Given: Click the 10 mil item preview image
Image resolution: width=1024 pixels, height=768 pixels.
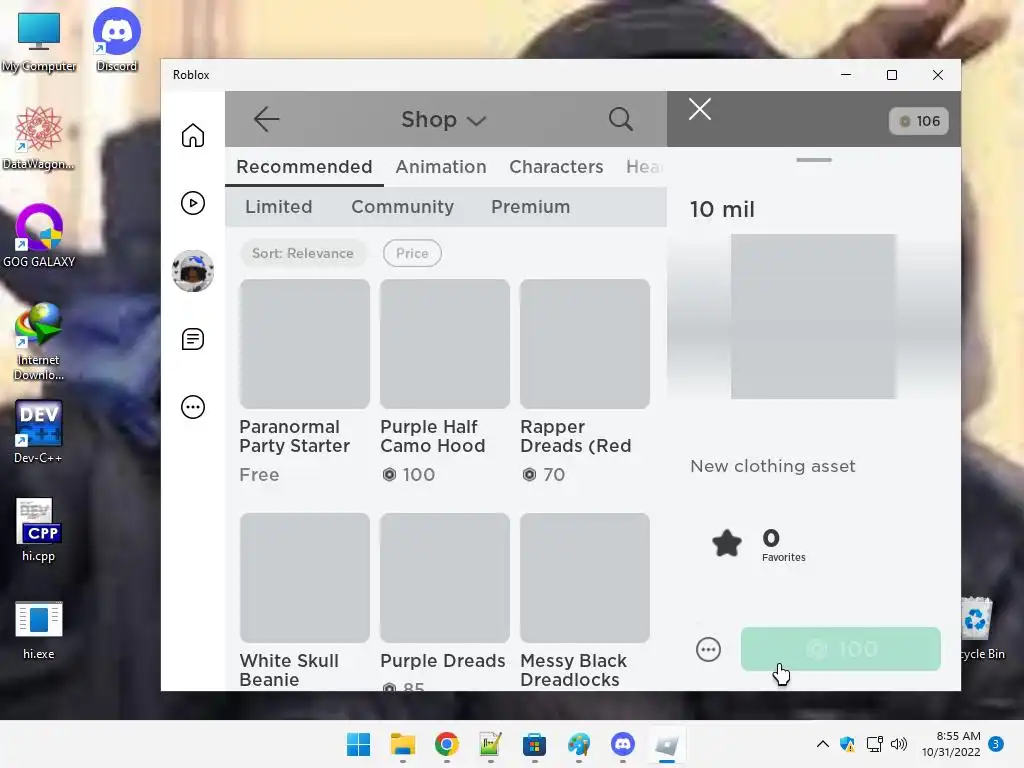Looking at the screenshot, I should pyautogui.click(x=813, y=317).
